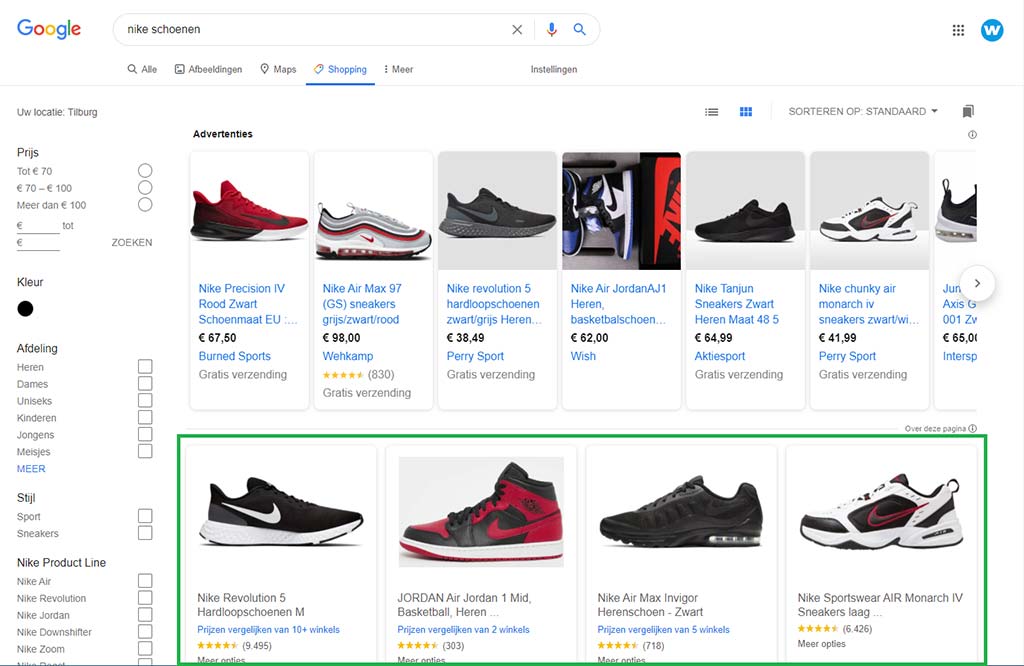
Task: Start voice search with the microphone icon
Action: point(552,29)
